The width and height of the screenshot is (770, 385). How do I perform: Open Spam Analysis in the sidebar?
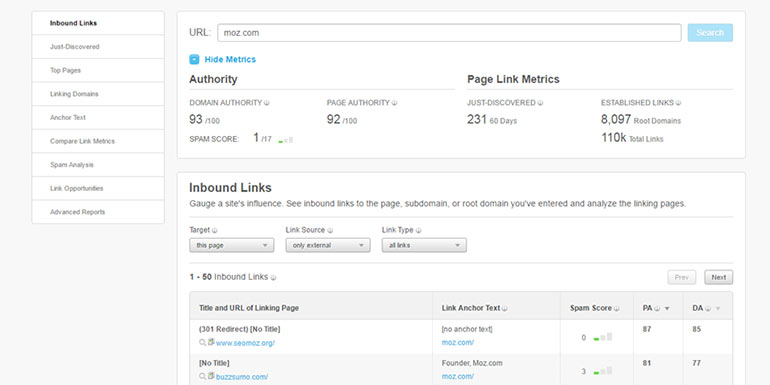(98, 165)
